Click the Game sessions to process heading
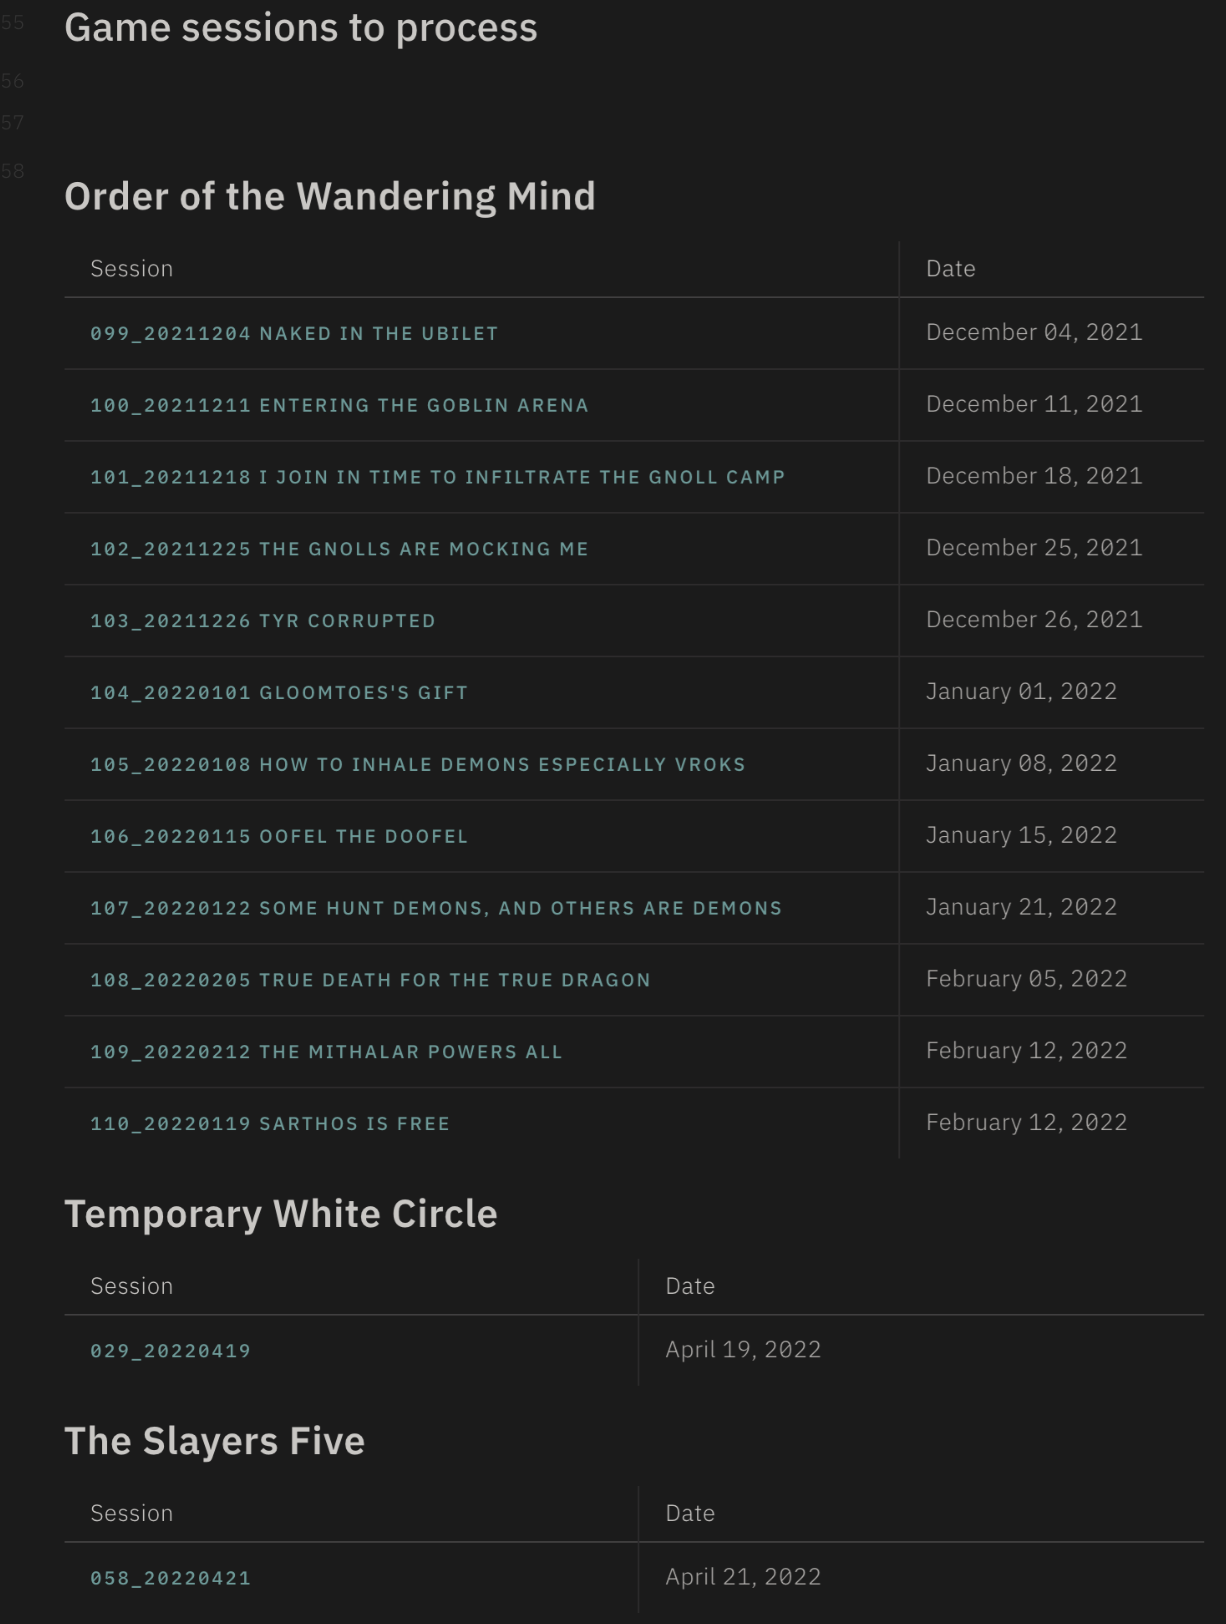The height and width of the screenshot is (1624, 1226). 301,28
